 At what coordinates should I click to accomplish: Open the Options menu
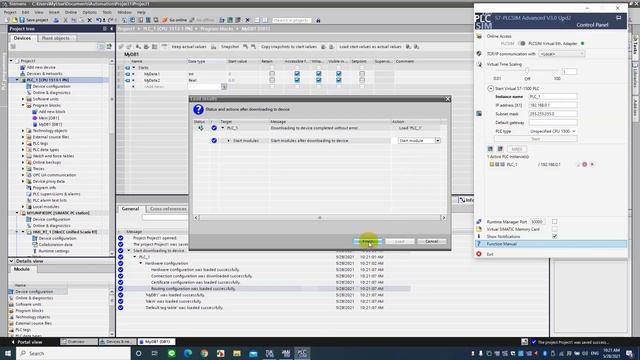click(89, 12)
